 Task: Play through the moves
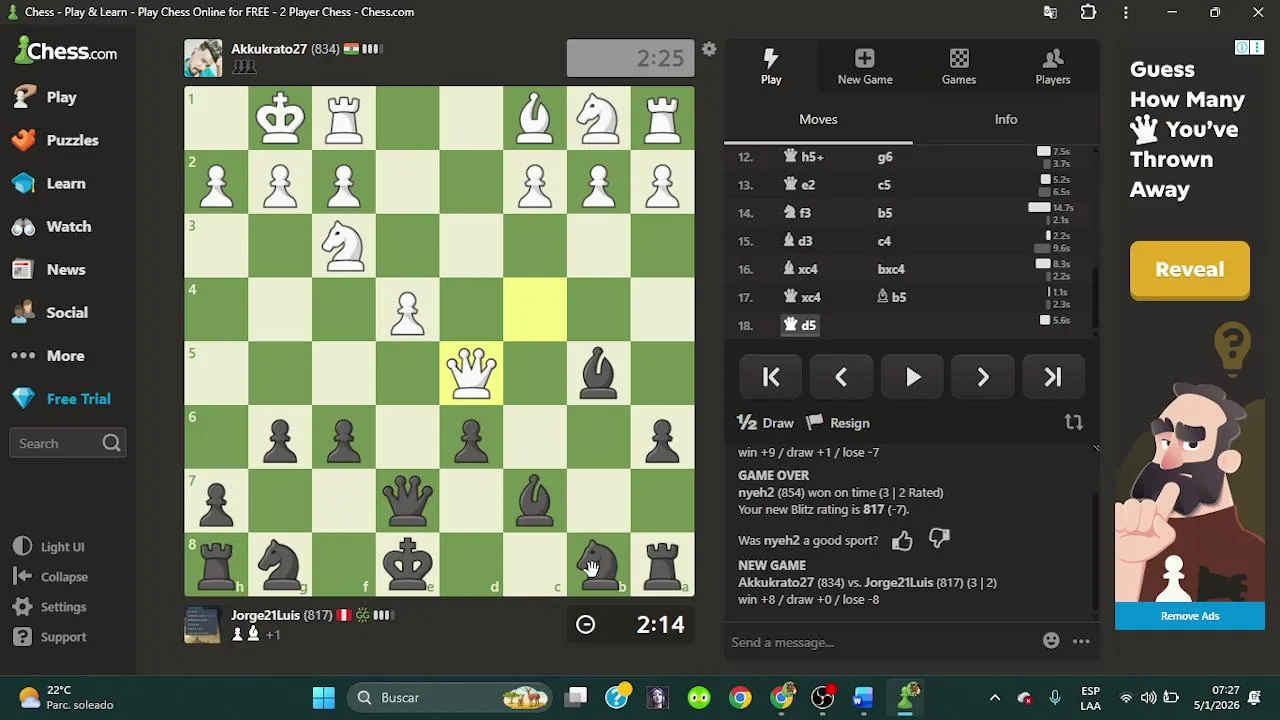point(913,377)
